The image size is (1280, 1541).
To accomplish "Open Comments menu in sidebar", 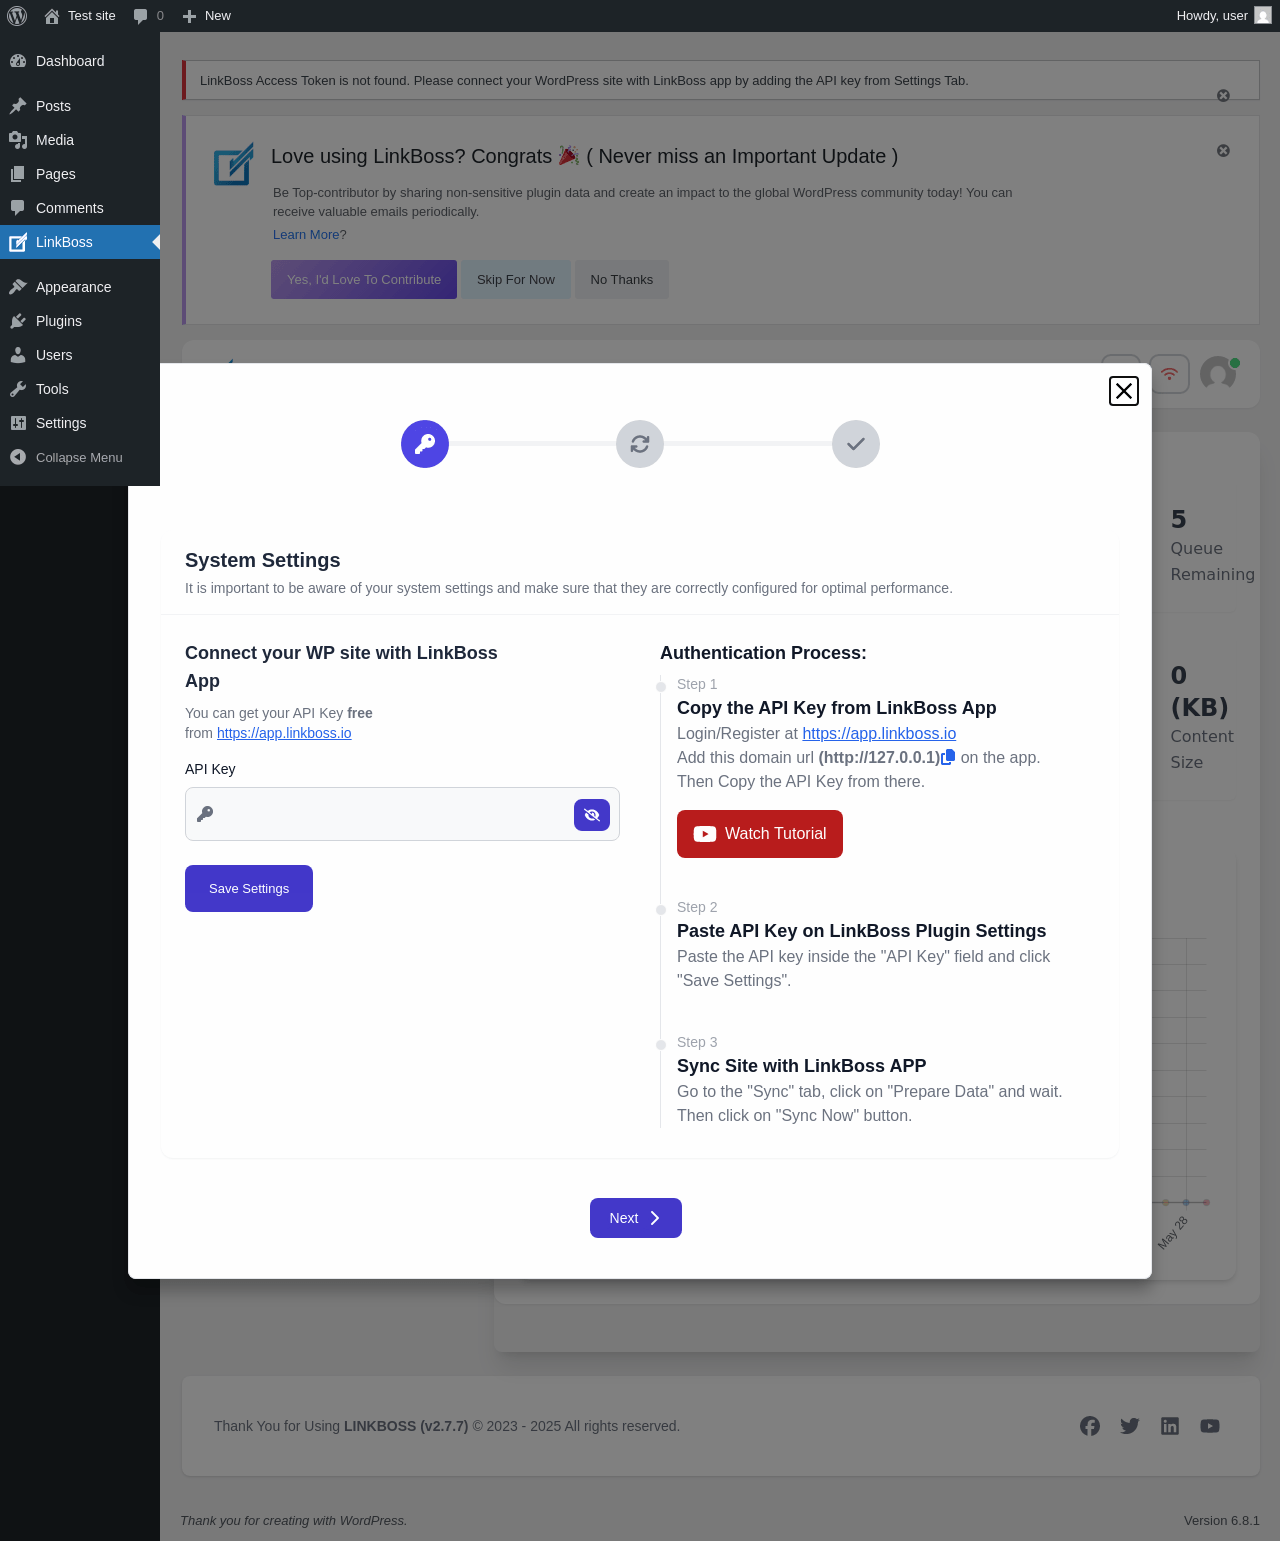I will coord(80,208).
